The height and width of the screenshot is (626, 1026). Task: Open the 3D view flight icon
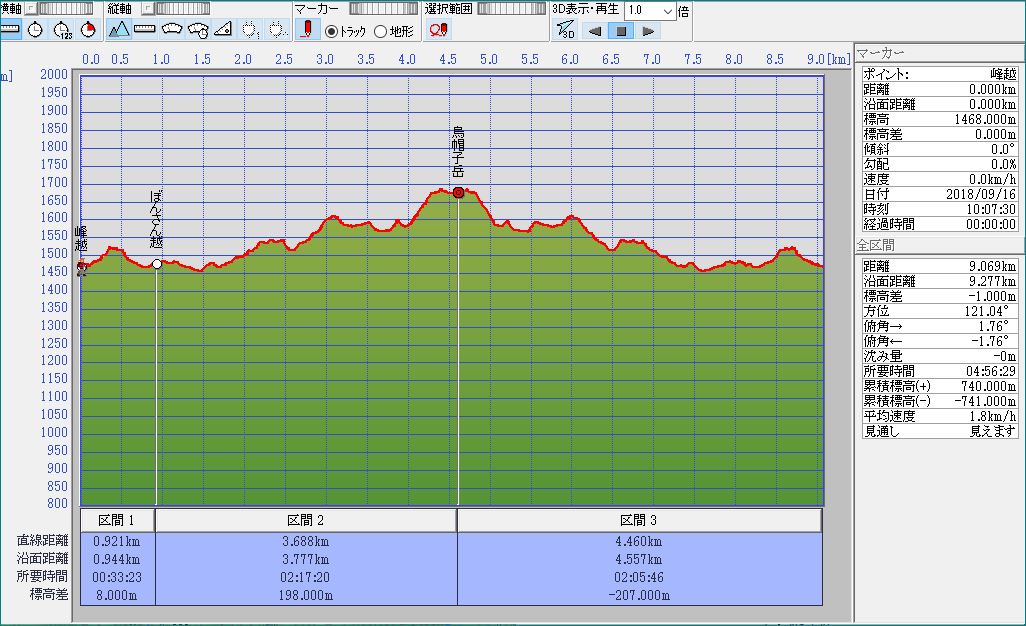point(565,30)
